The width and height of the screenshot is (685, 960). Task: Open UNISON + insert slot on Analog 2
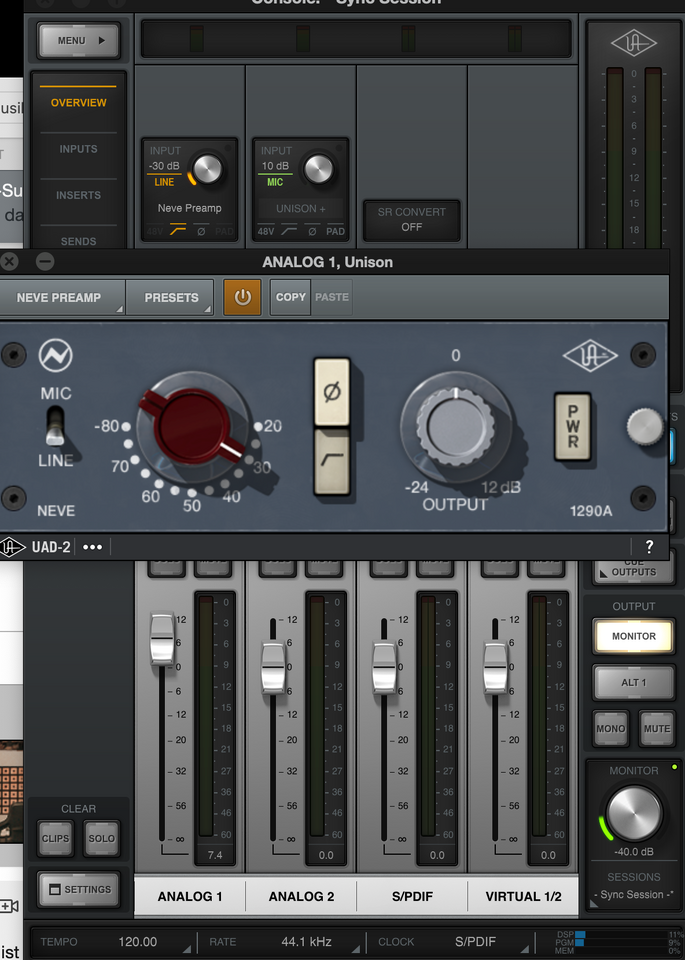pyautogui.click(x=301, y=209)
